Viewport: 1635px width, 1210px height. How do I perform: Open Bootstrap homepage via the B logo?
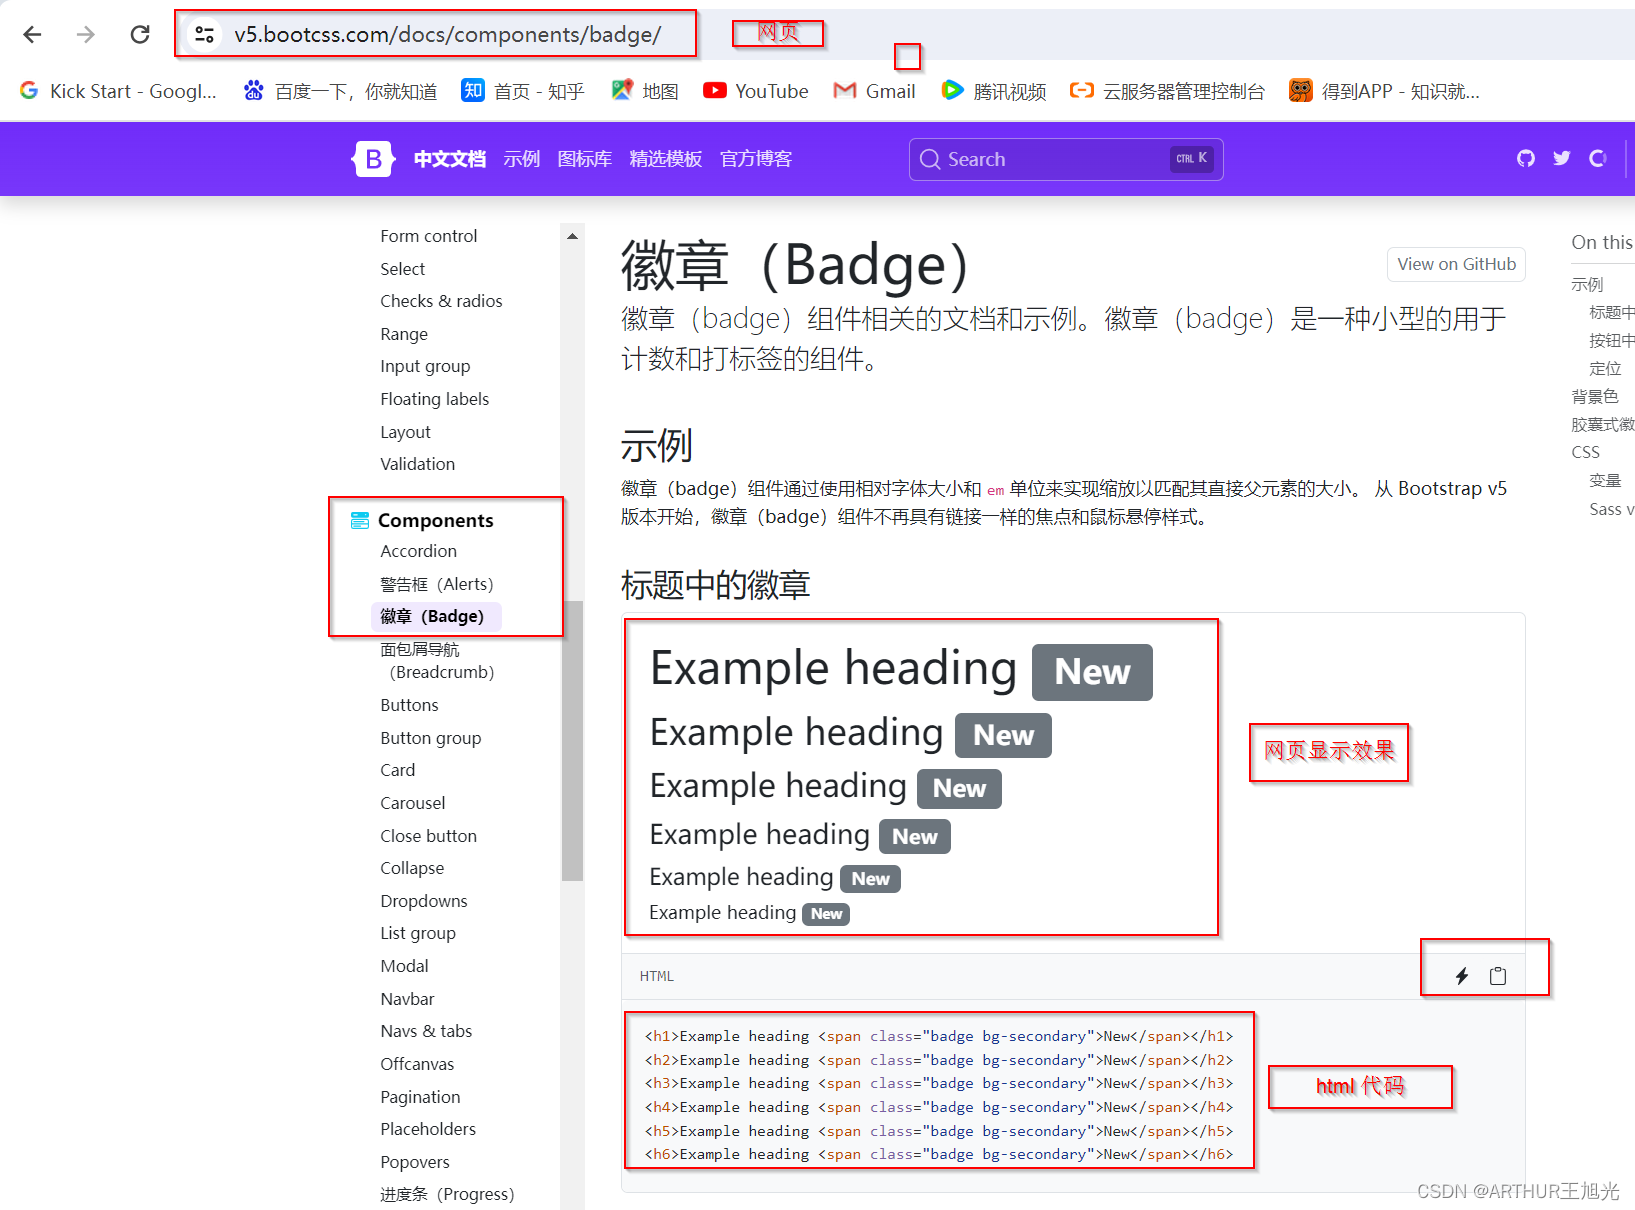click(373, 158)
